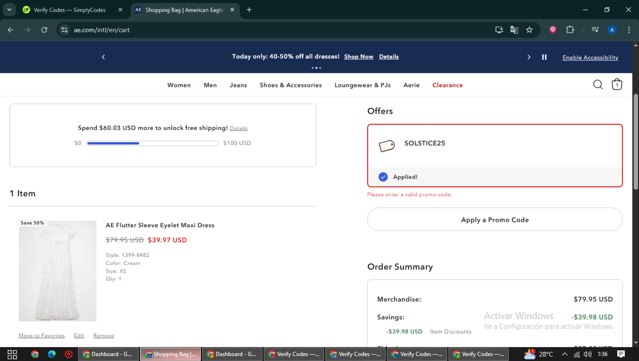Open the Men menu
Screen dimensions: 639x361
(x=210, y=85)
